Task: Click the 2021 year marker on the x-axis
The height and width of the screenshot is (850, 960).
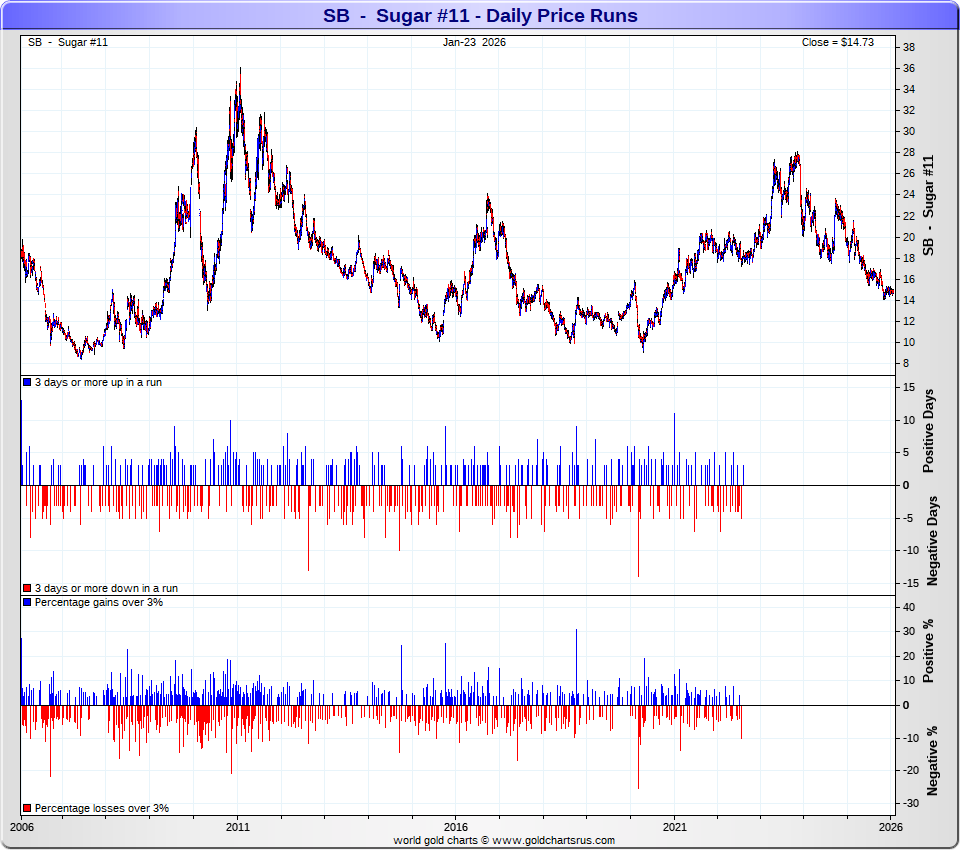Action: [673, 827]
